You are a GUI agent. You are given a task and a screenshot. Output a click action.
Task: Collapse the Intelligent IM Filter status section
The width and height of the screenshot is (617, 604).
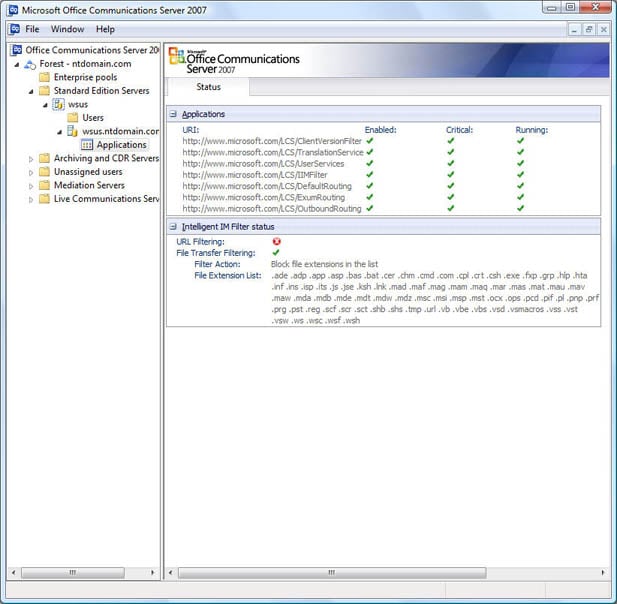pyautogui.click(x=173, y=227)
